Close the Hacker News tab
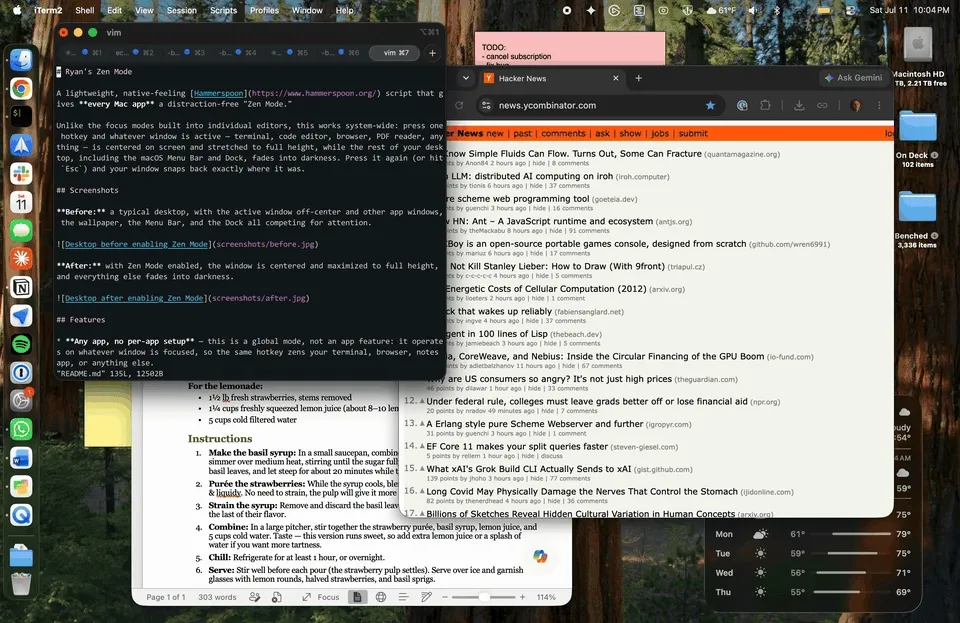Image resolution: width=960 pixels, height=623 pixels. click(616, 78)
